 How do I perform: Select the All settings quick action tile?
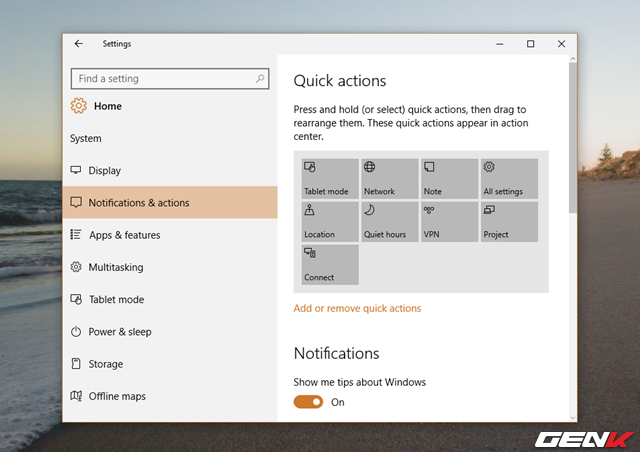(x=509, y=179)
